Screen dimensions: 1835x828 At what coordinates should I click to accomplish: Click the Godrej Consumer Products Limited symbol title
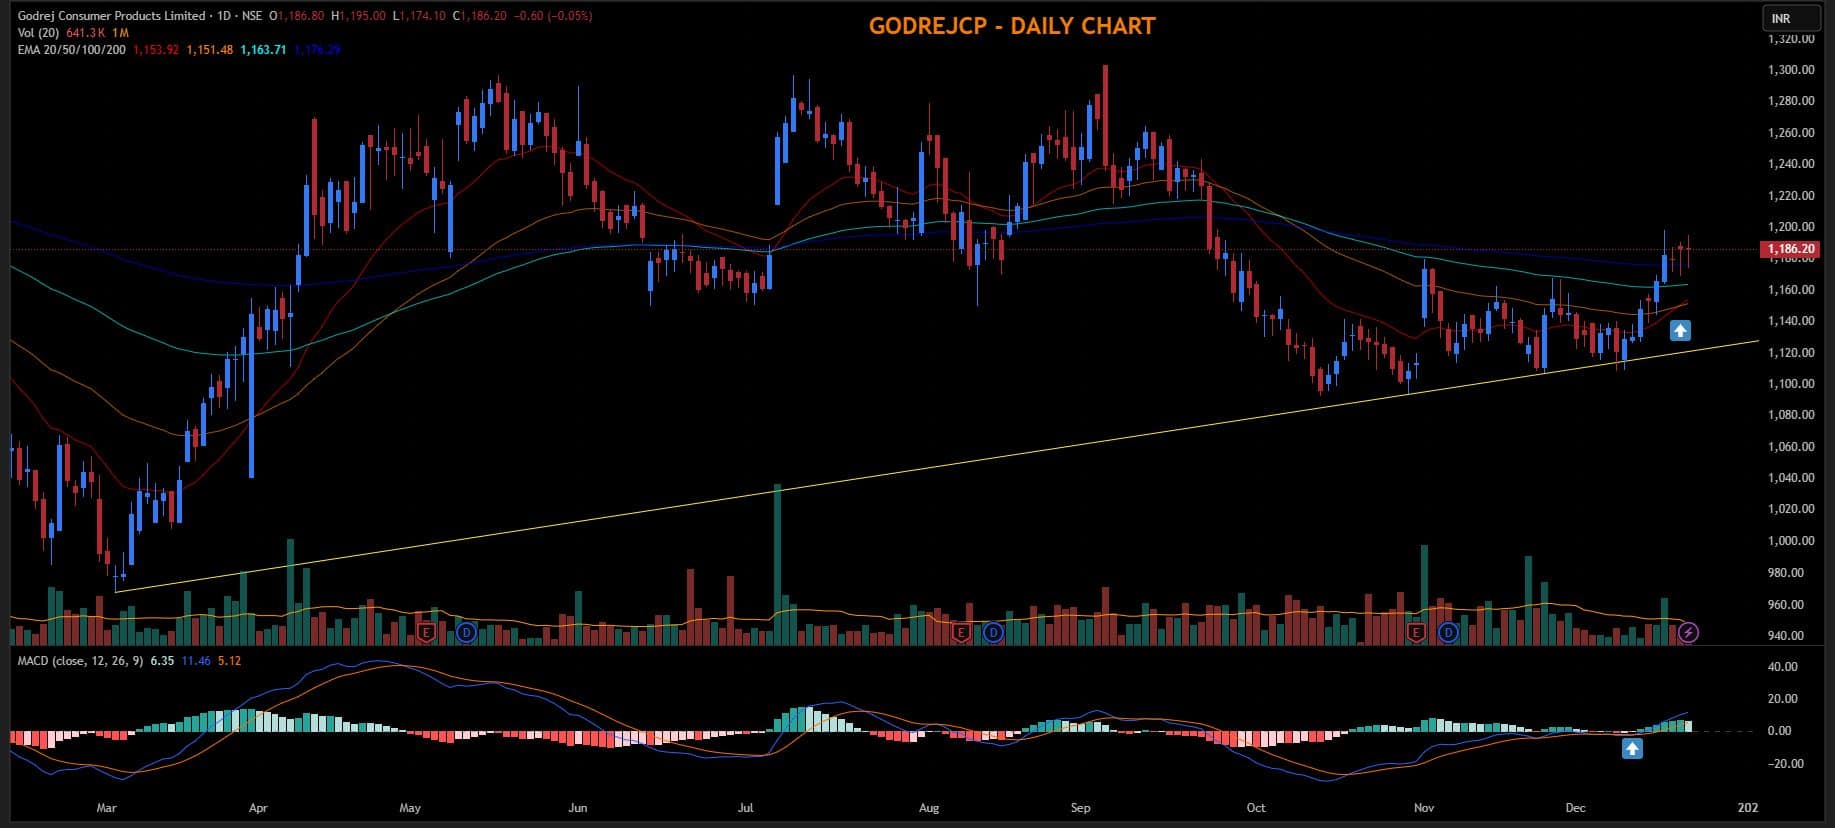110,16
